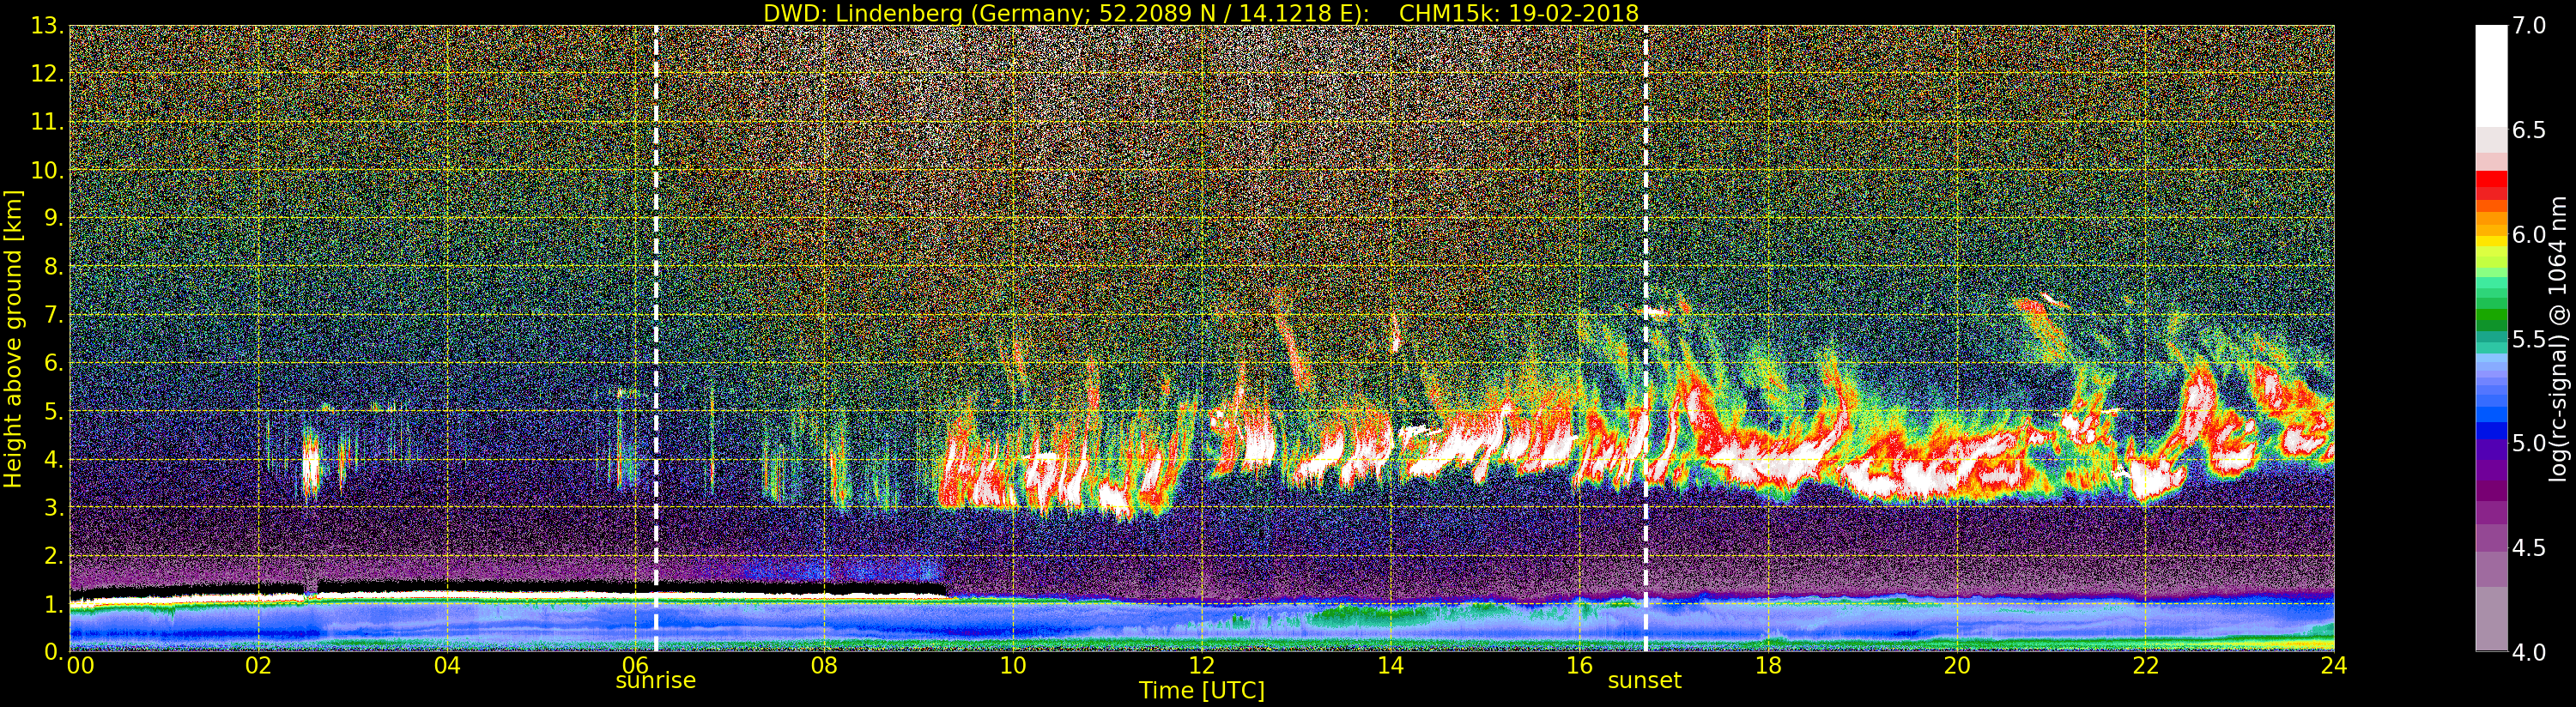
Task: Click the 18 hour tick on time axis
Action: 1768,666
